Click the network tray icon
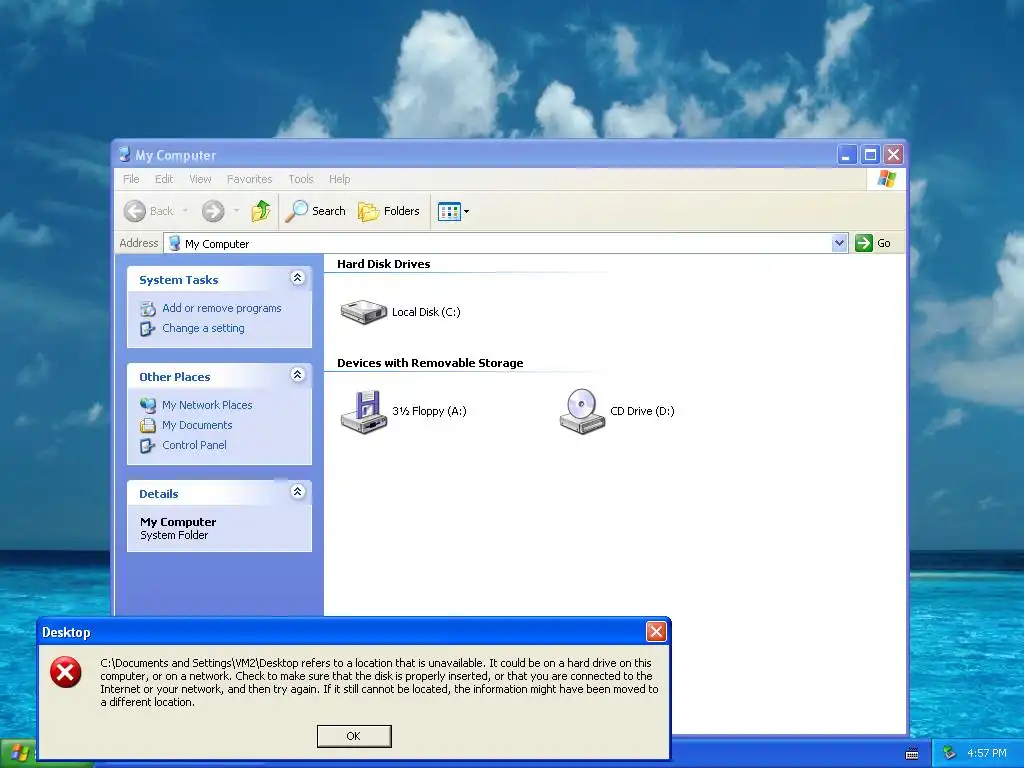Viewport: 1024px width, 768px height. pos(950,754)
